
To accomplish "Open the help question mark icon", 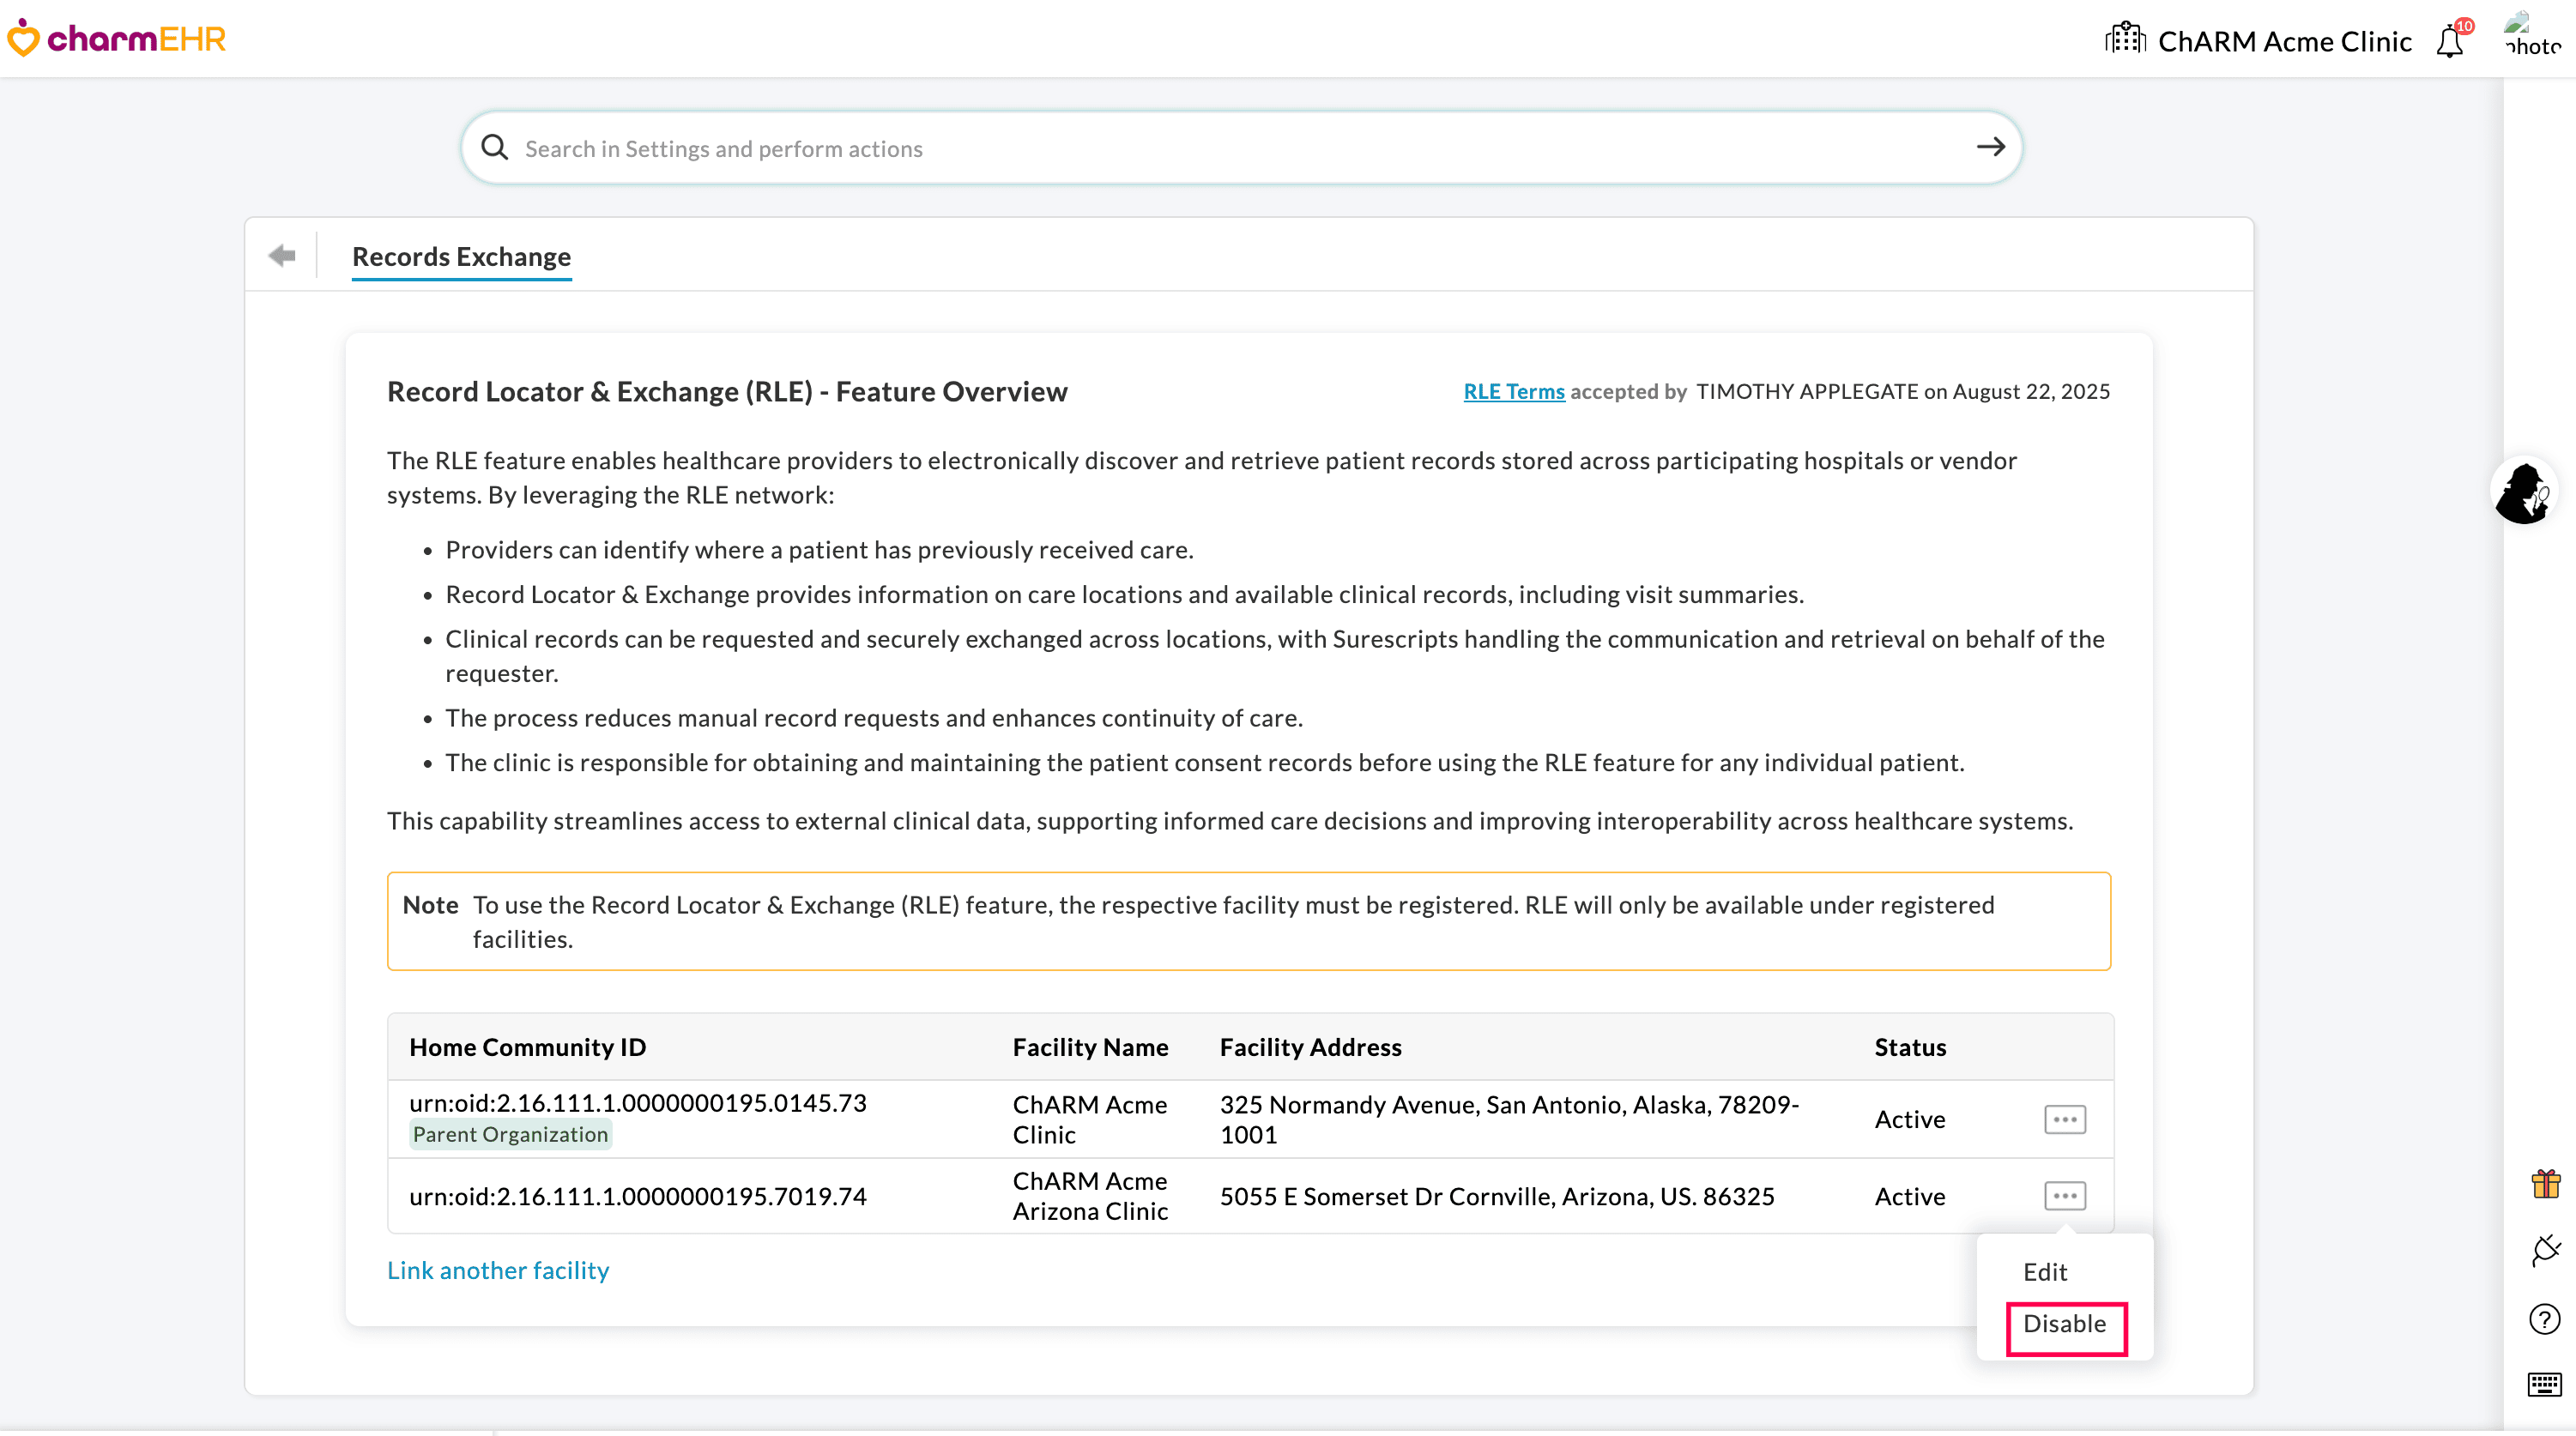I will point(2543,1318).
